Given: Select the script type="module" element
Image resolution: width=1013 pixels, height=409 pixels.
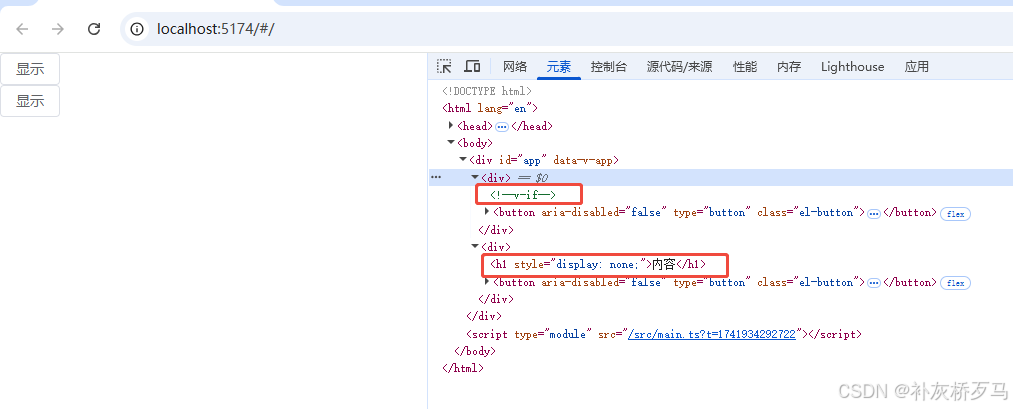Looking at the screenshot, I should pos(664,334).
